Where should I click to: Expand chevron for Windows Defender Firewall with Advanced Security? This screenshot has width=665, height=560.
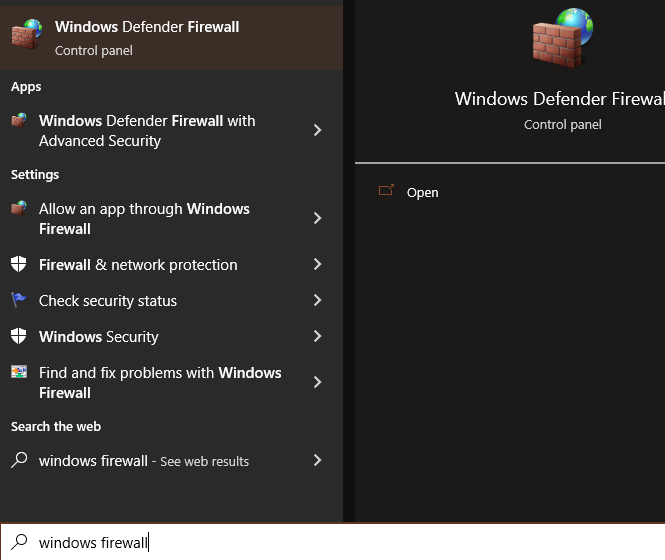tap(317, 130)
